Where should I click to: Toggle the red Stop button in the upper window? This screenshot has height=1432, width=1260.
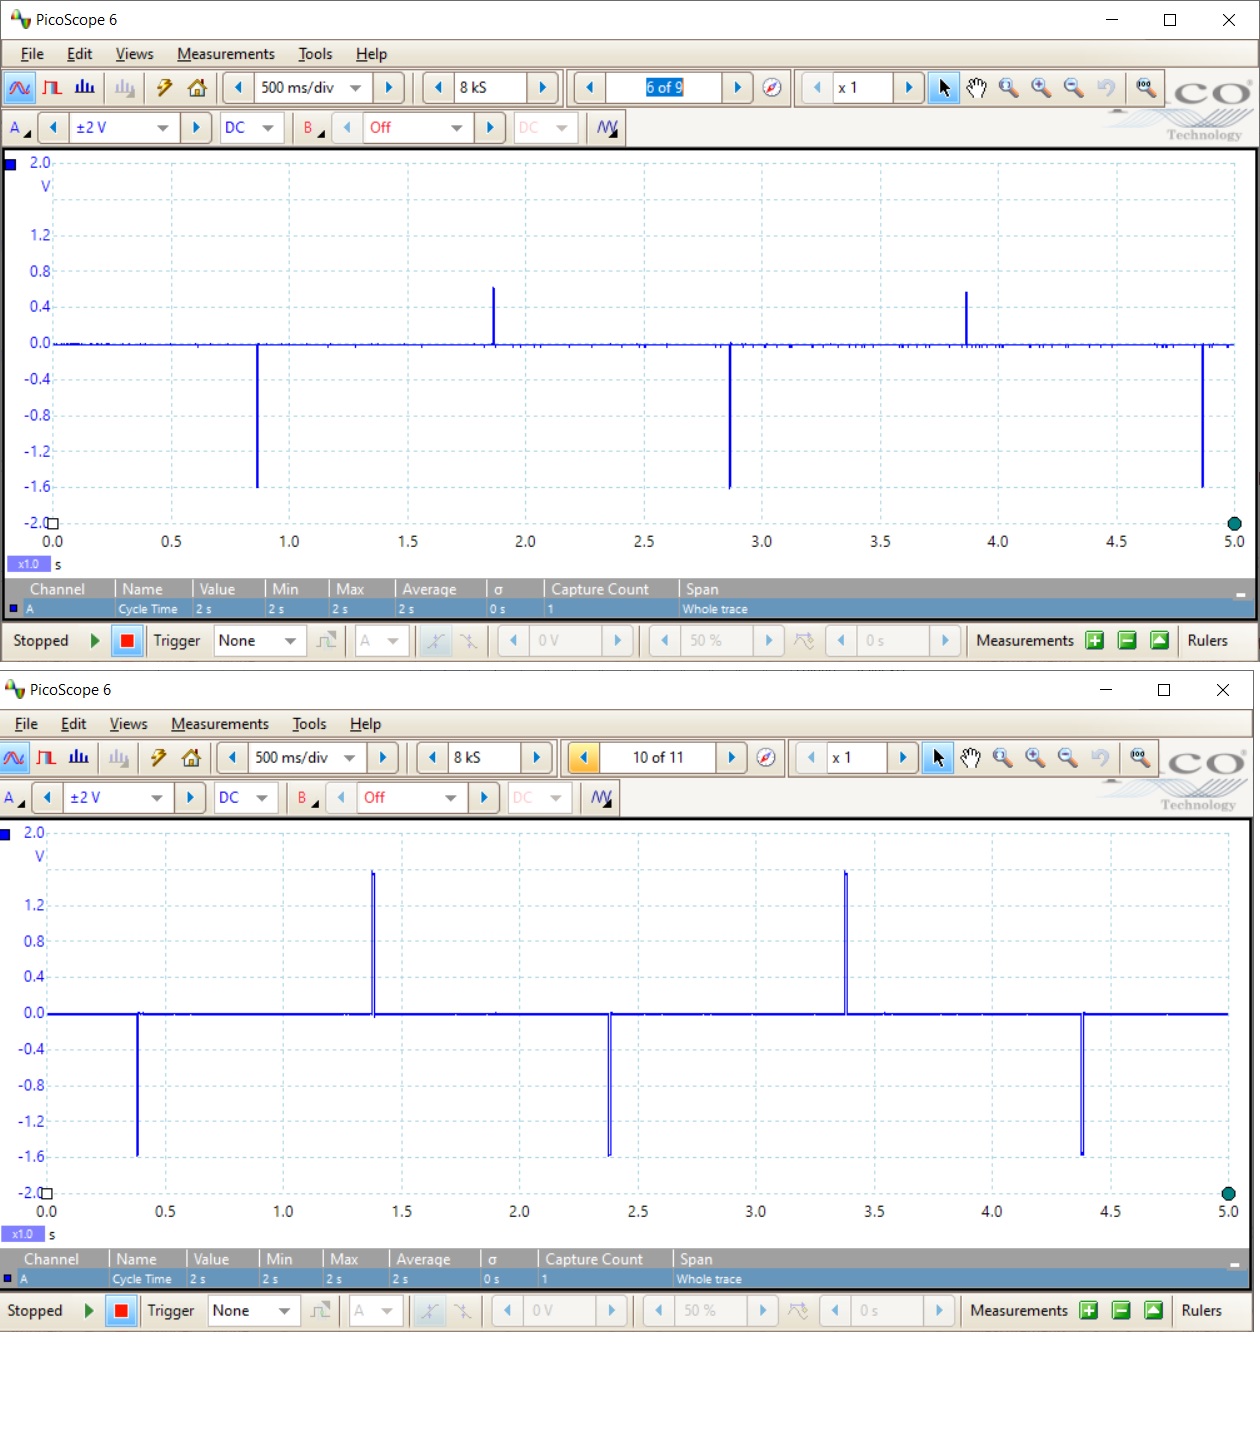127,641
